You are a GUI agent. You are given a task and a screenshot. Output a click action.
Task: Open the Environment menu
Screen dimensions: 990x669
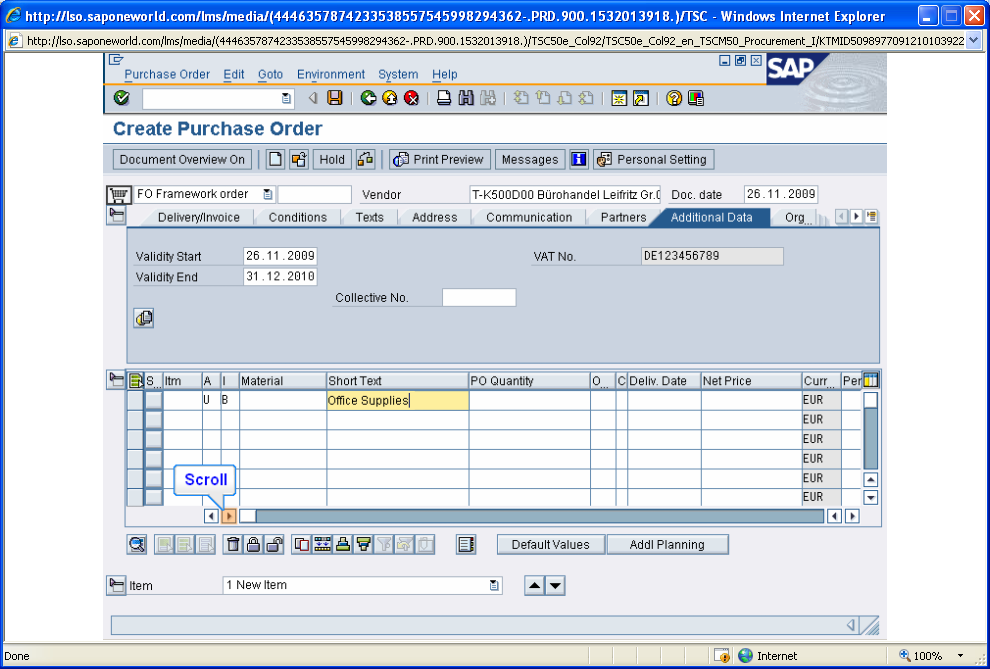[331, 74]
